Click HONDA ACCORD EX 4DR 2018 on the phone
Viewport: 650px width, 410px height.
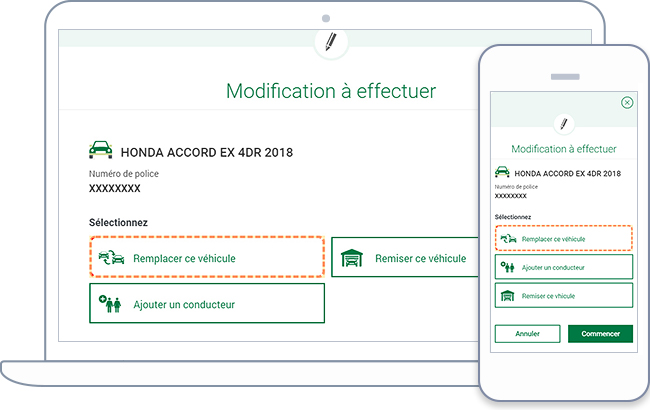click(x=568, y=173)
